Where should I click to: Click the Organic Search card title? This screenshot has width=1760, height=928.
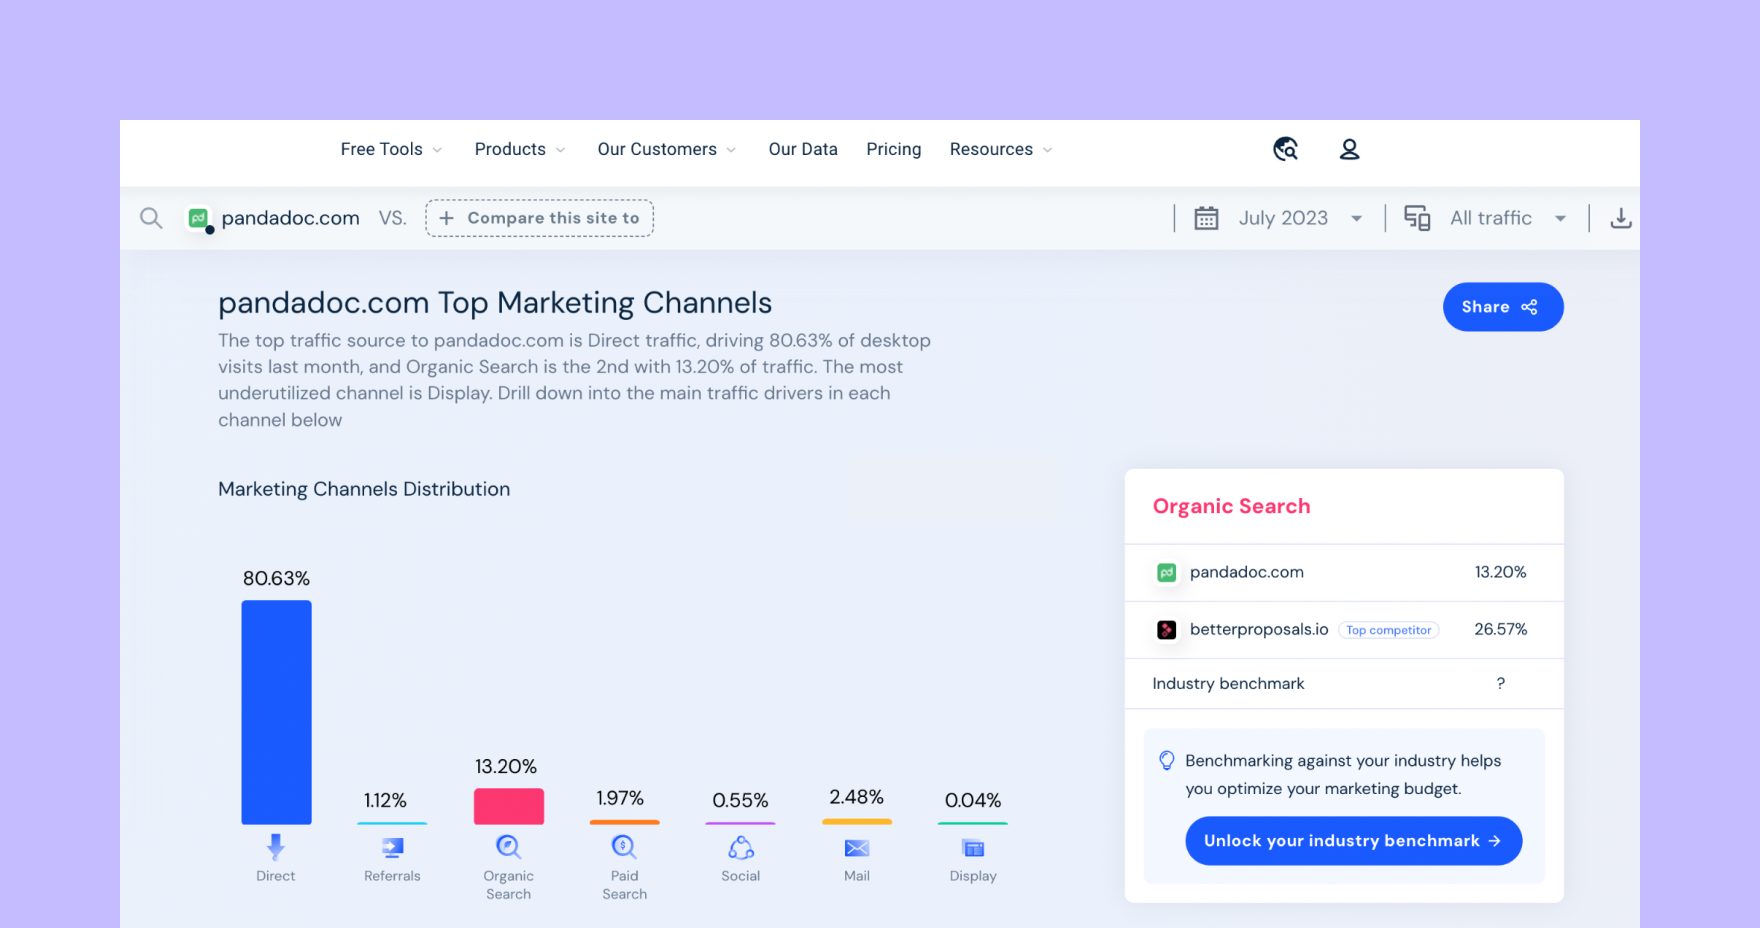[x=1231, y=506]
